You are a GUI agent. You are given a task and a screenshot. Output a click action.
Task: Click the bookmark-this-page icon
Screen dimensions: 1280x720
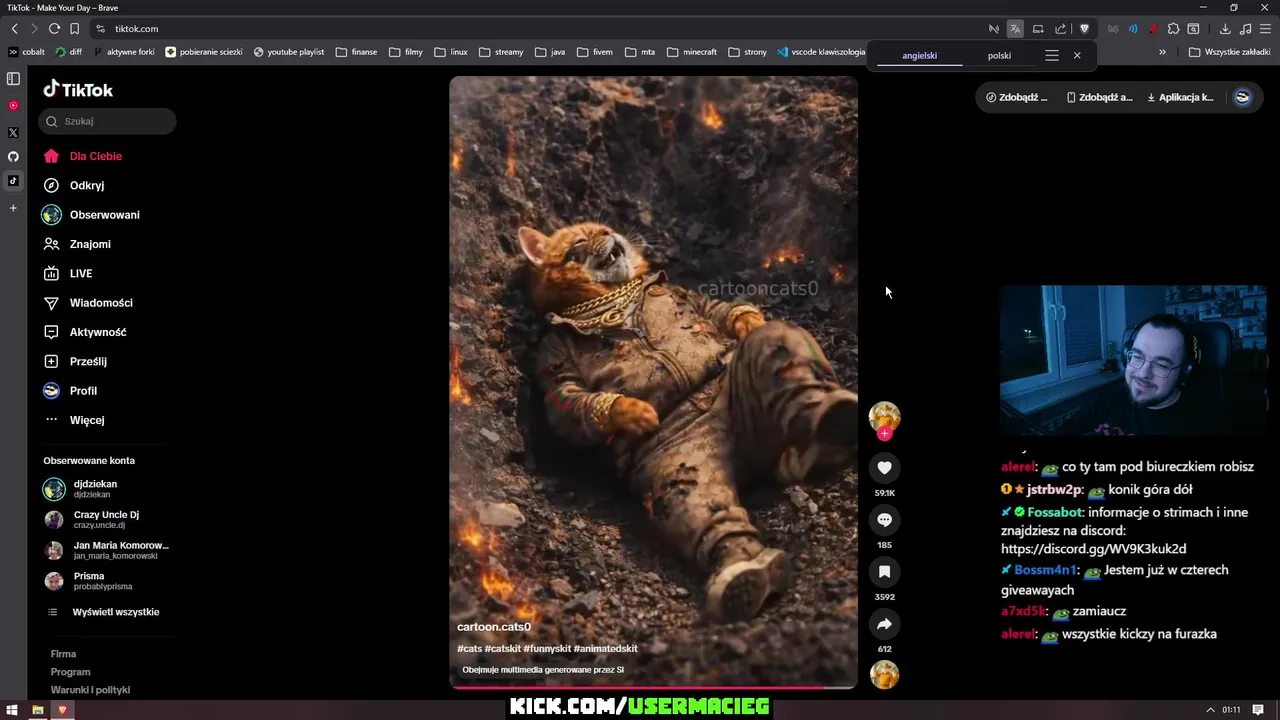(x=74, y=29)
